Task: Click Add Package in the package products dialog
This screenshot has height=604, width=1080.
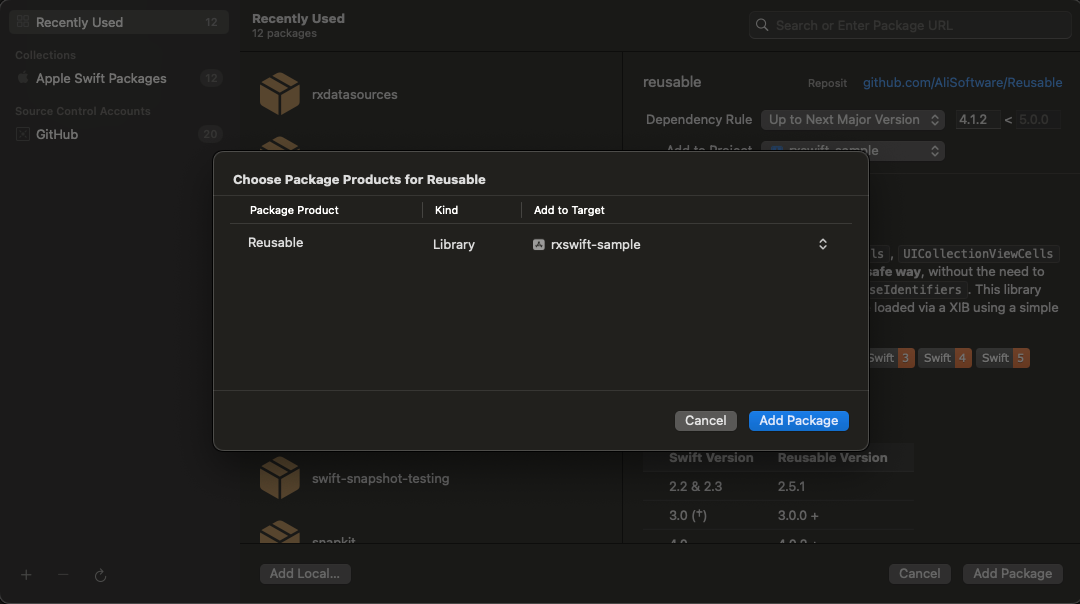Action: click(x=798, y=421)
